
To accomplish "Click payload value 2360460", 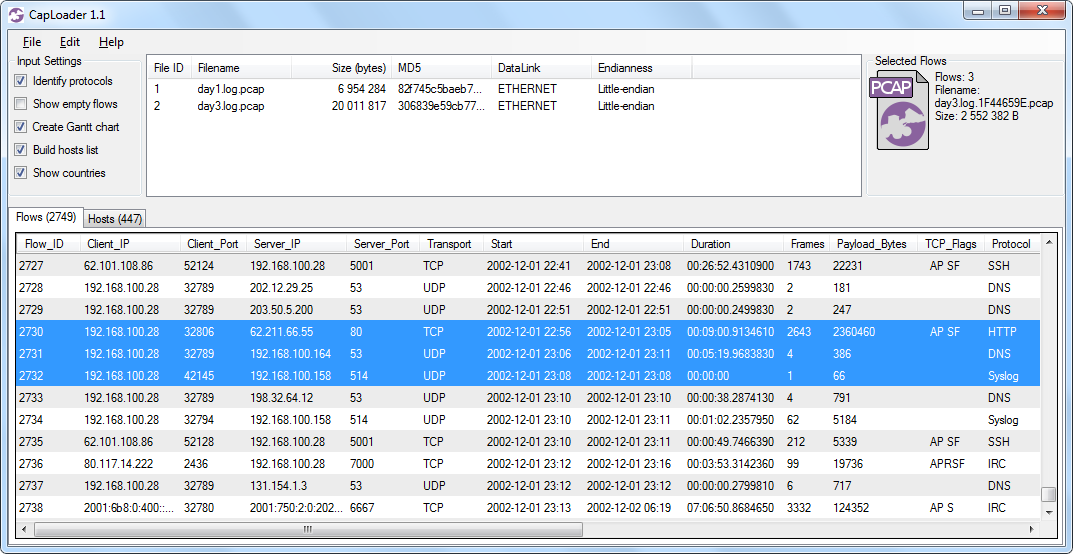I will click(854, 332).
